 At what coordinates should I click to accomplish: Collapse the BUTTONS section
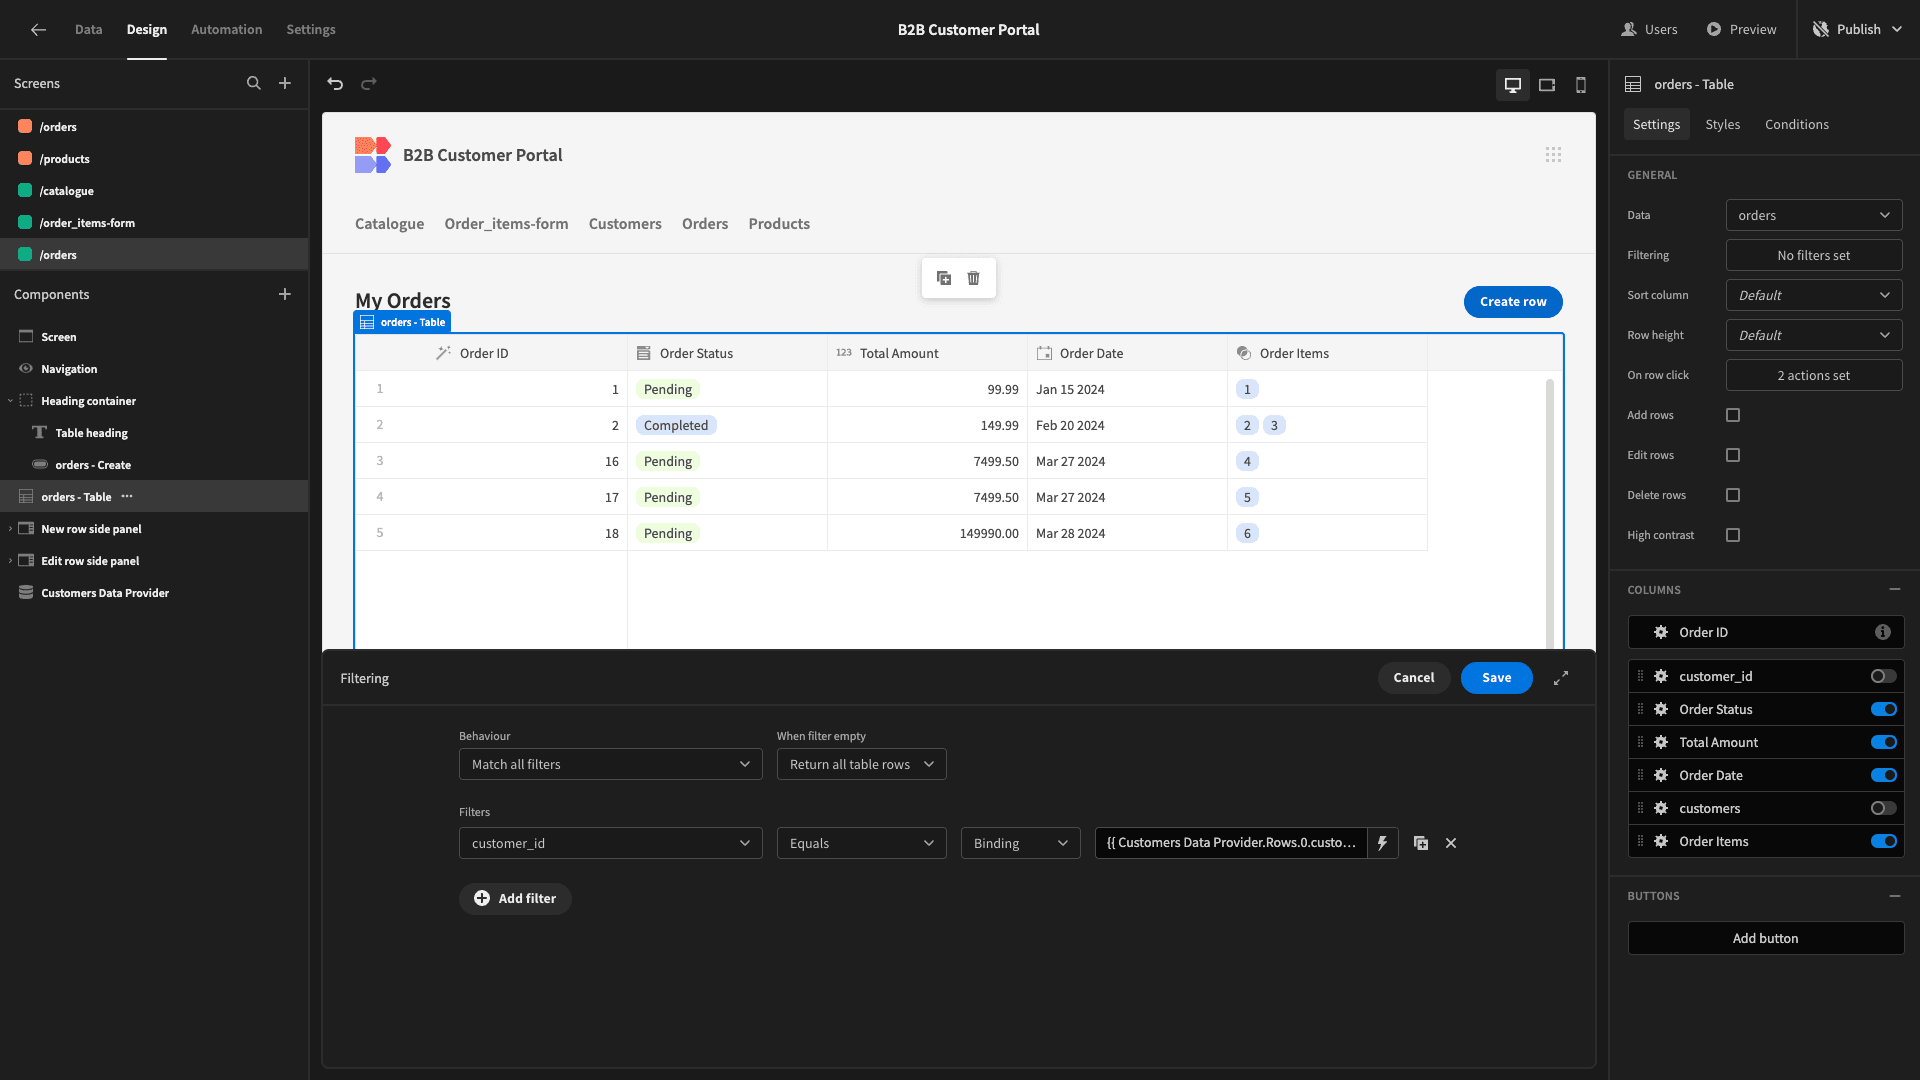(x=1894, y=896)
